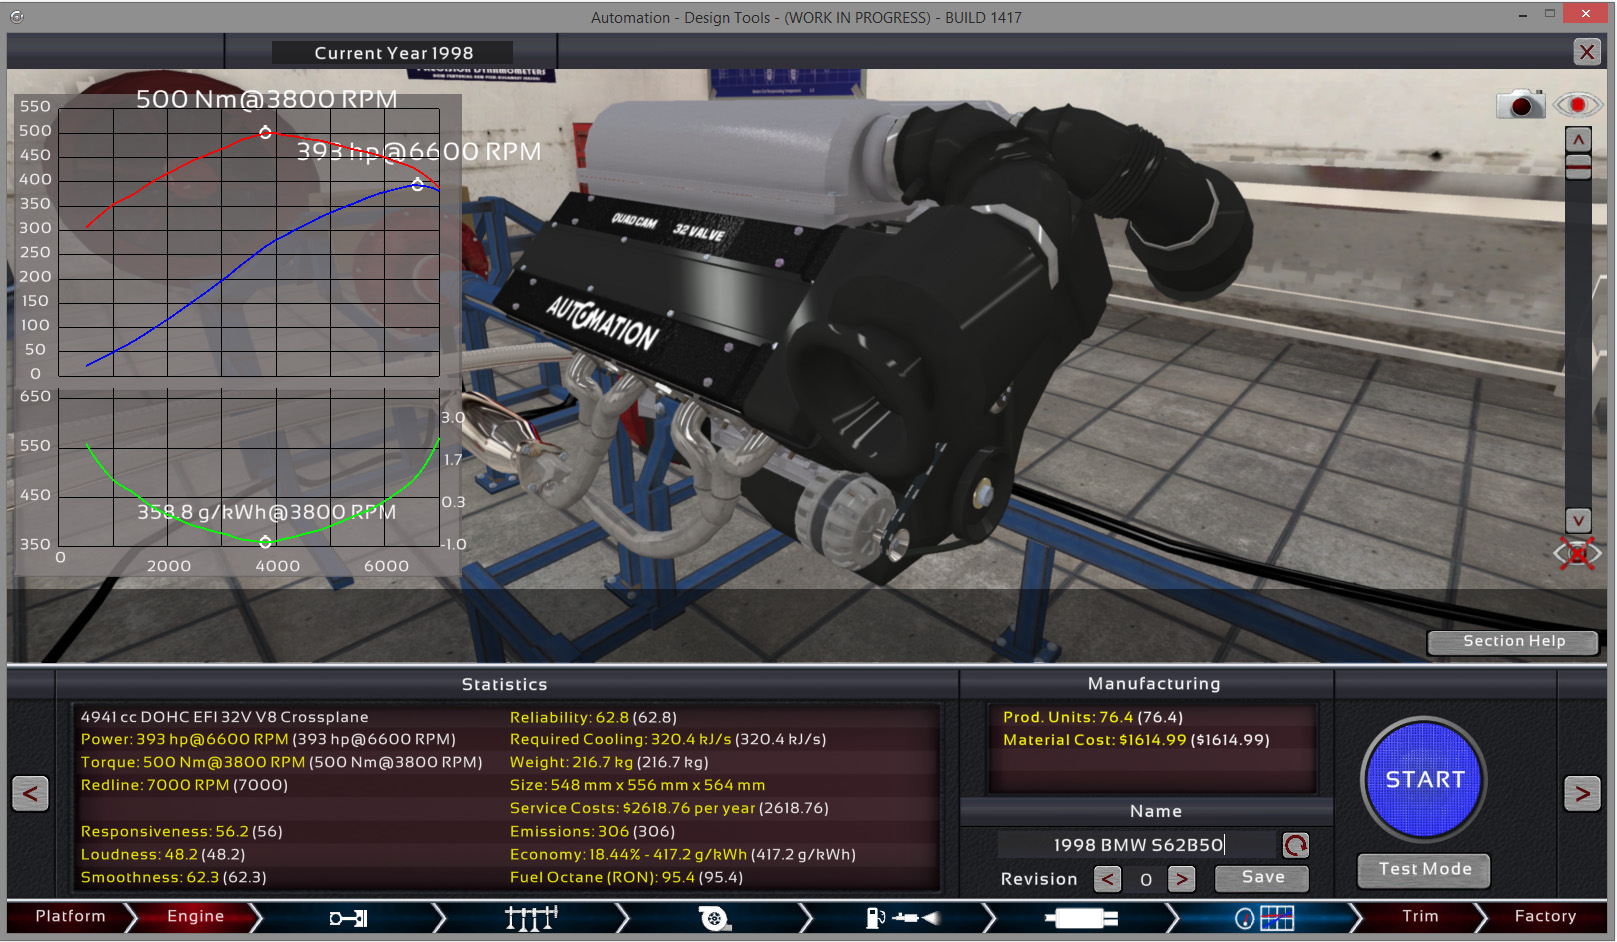Screen dimensions: 1617x942
Task: Click the Fuel Octane (RON) statistic
Action: point(626,878)
